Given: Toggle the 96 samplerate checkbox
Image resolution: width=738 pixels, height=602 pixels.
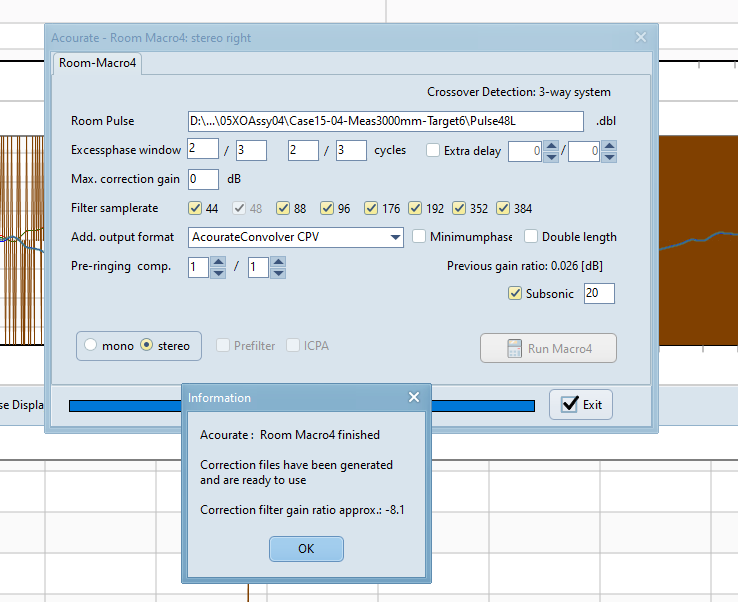Looking at the screenshot, I should click(327, 208).
